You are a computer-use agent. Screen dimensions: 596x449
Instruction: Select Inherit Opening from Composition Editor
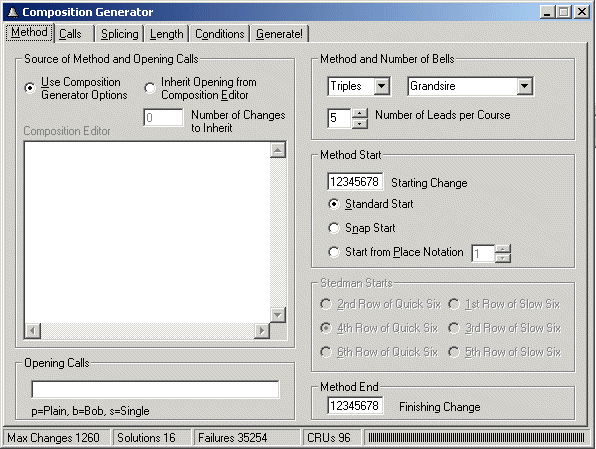click(x=150, y=88)
